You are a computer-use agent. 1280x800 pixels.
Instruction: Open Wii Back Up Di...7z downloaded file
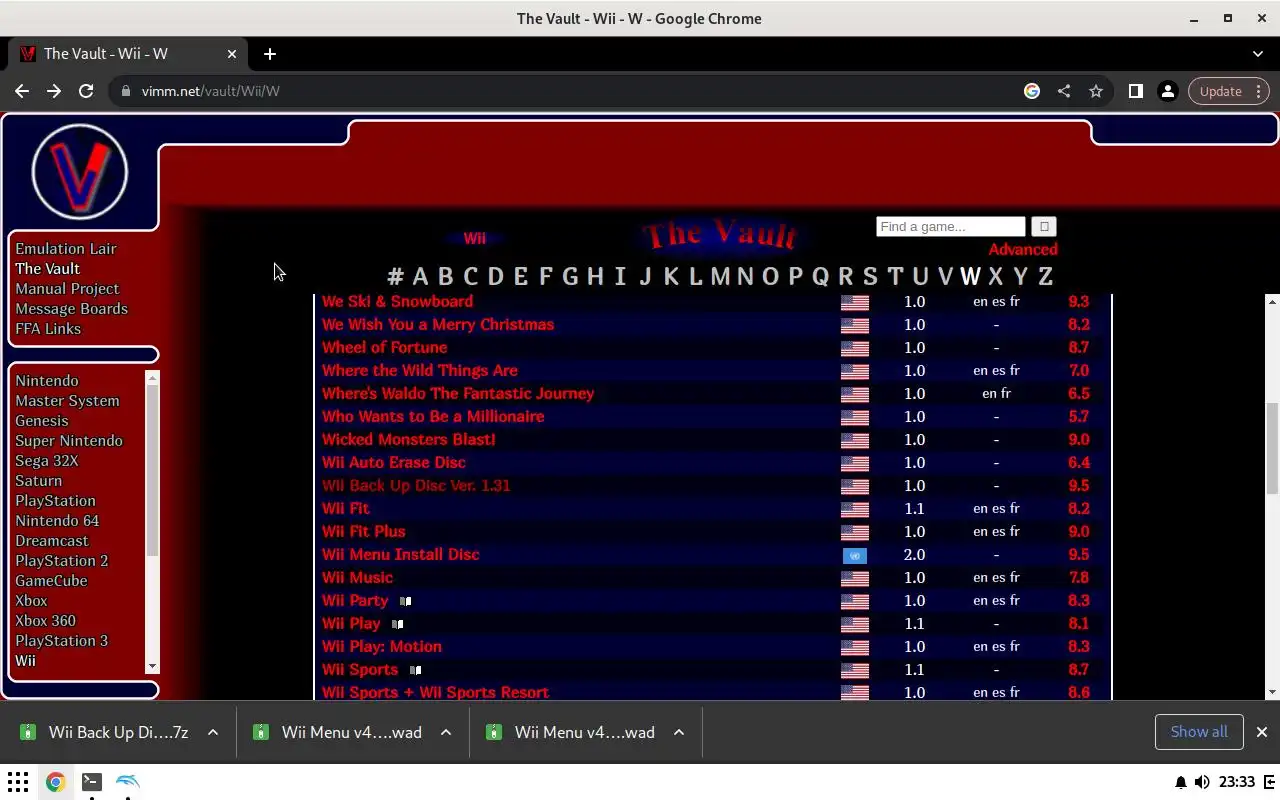118,732
